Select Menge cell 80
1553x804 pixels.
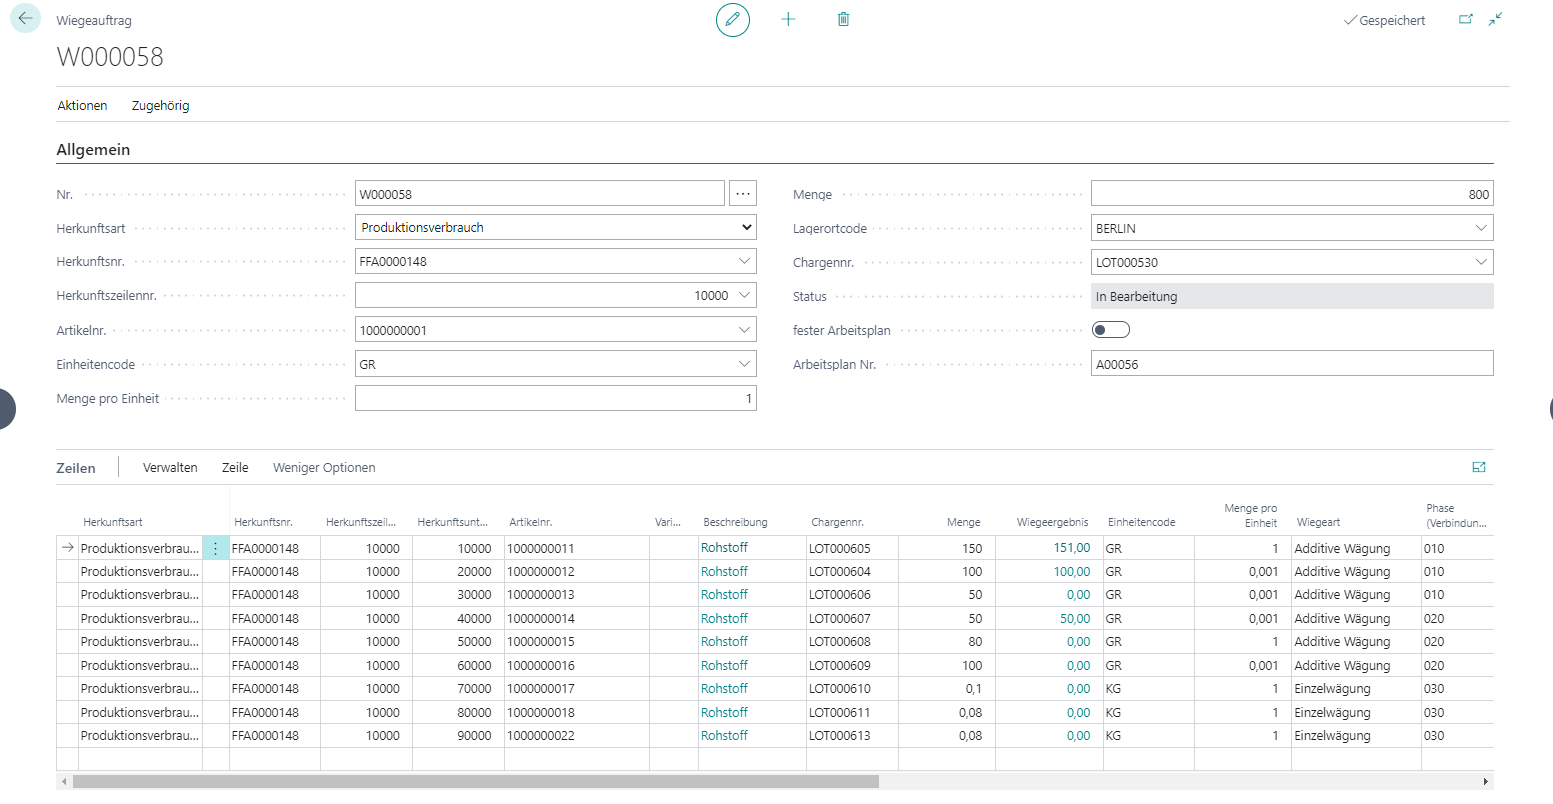[947, 642]
